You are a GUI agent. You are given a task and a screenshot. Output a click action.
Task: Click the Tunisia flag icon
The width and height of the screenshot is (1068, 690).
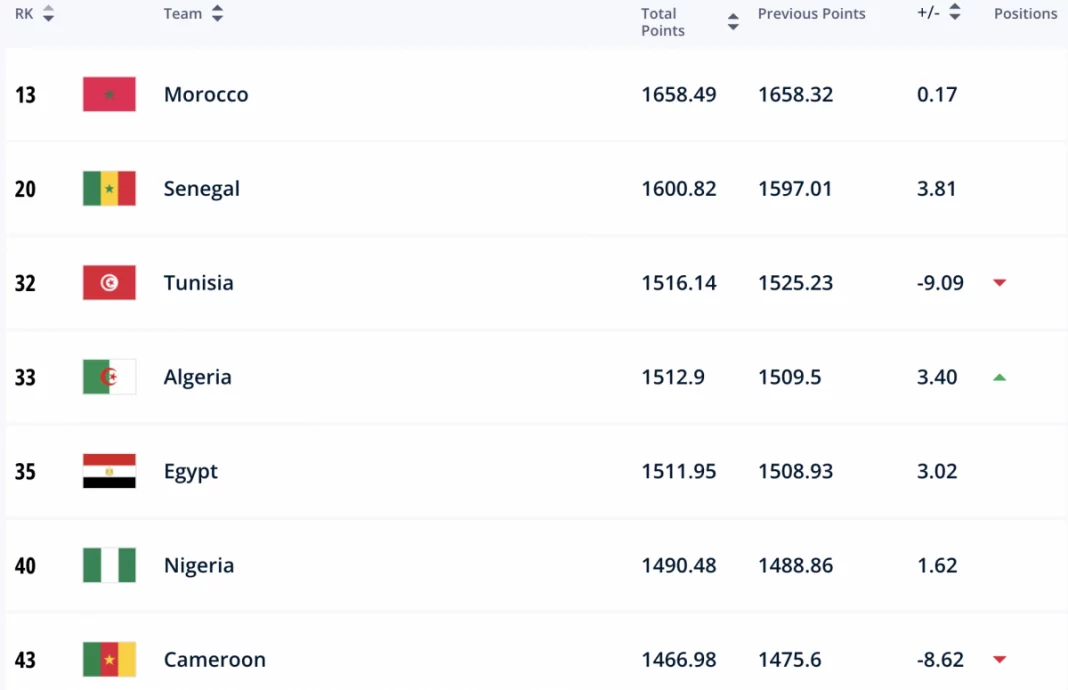pyautogui.click(x=108, y=282)
